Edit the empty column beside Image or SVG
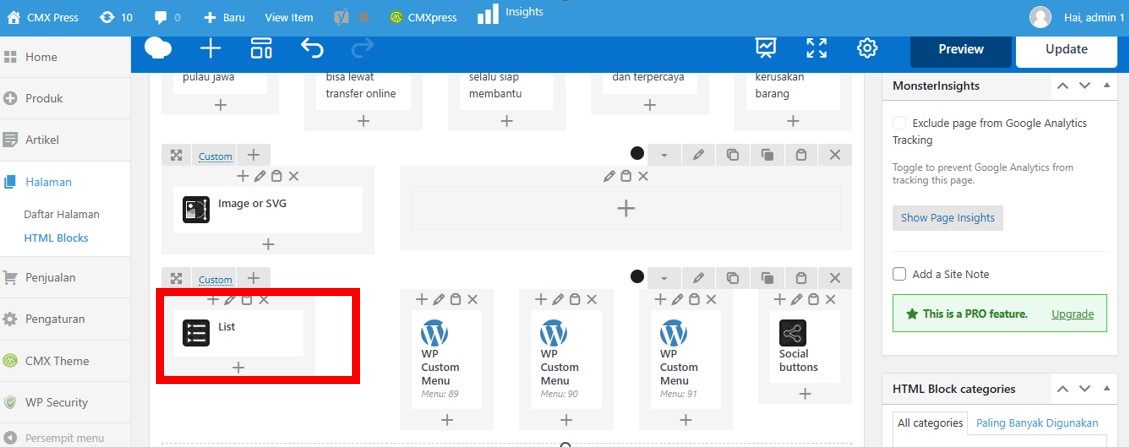This screenshot has height=447, width=1129. click(x=609, y=176)
